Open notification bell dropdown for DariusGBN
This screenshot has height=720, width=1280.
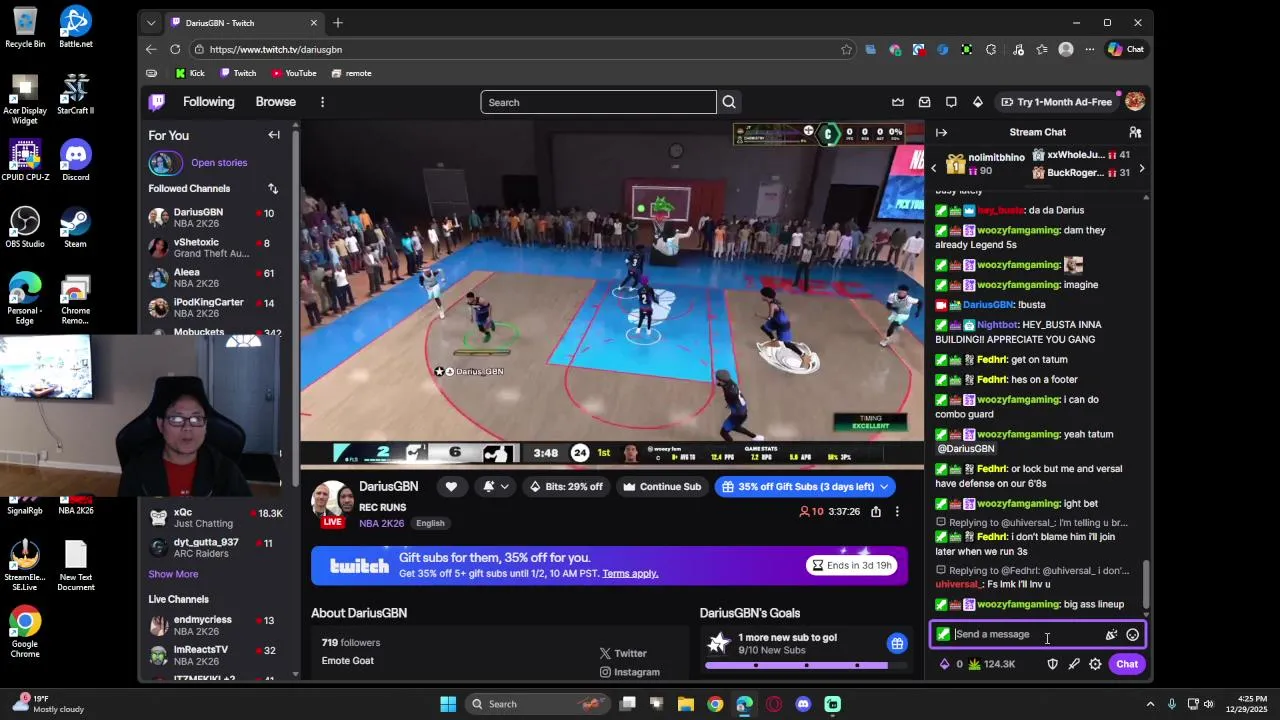point(495,487)
